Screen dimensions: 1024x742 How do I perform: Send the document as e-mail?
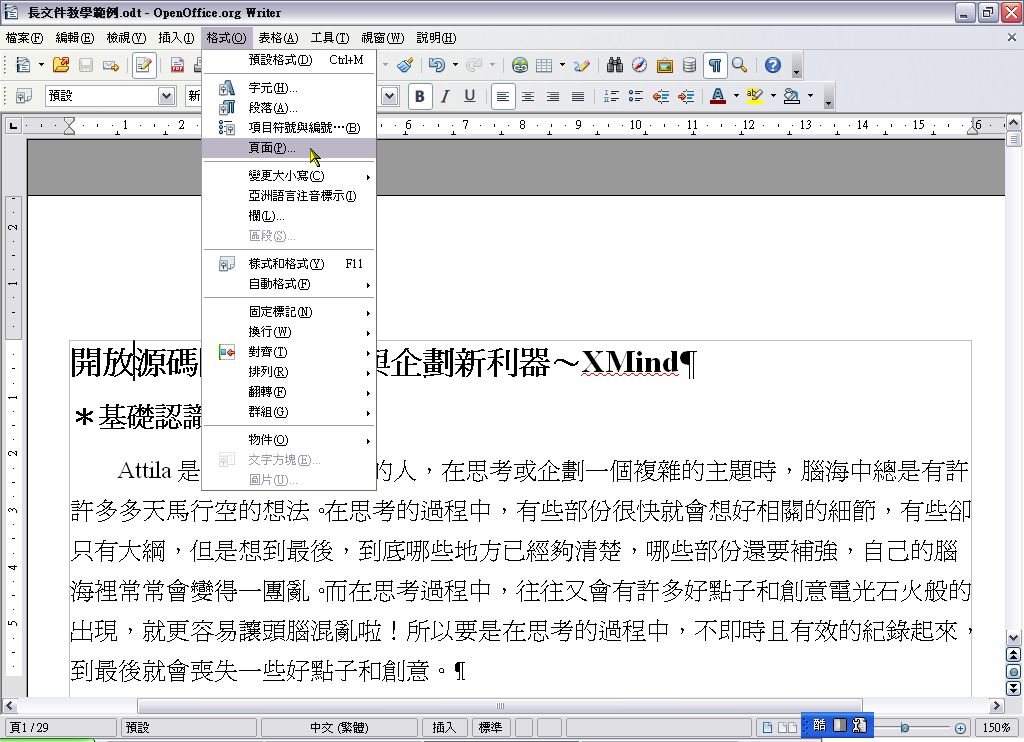(x=111, y=65)
